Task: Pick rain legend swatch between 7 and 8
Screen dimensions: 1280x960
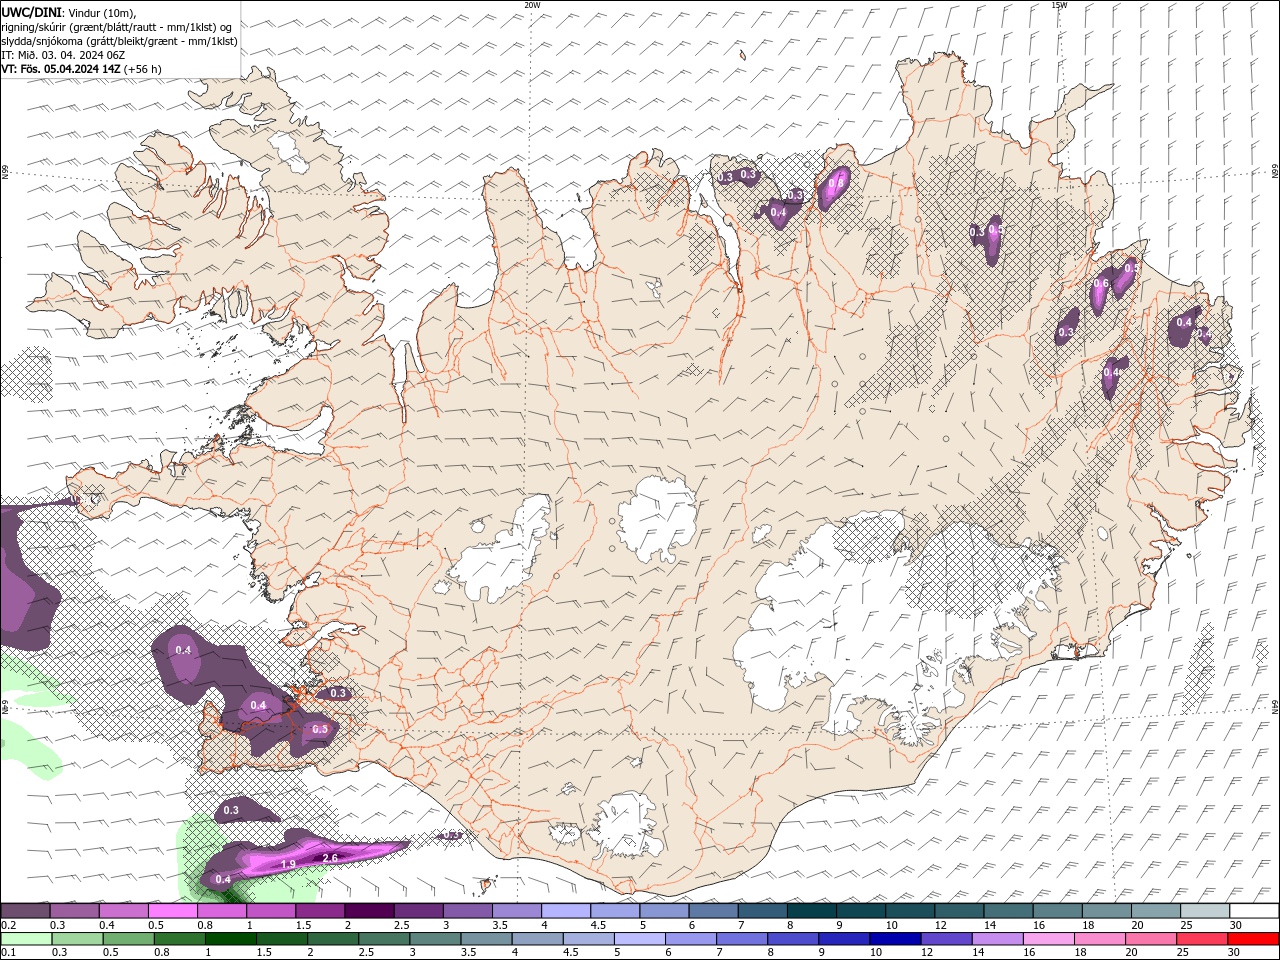Action: pyautogui.click(x=740, y=938)
